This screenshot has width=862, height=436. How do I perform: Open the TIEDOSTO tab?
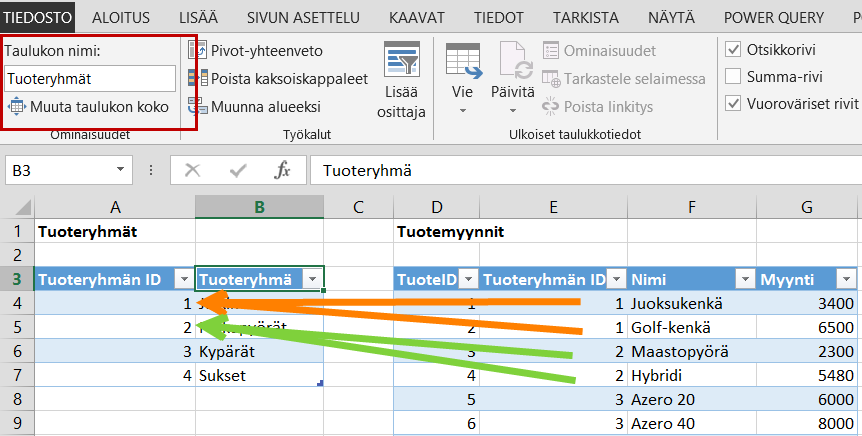tap(40, 17)
